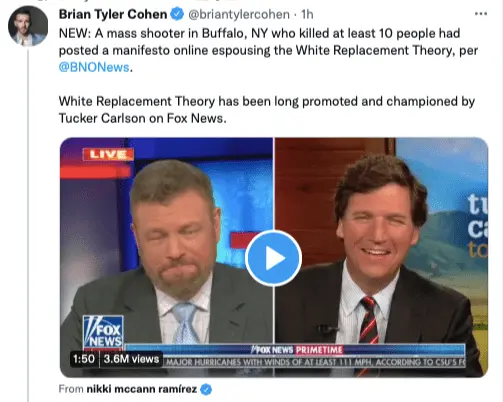Open the right half of the video thumbnail

[x=381, y=257]
